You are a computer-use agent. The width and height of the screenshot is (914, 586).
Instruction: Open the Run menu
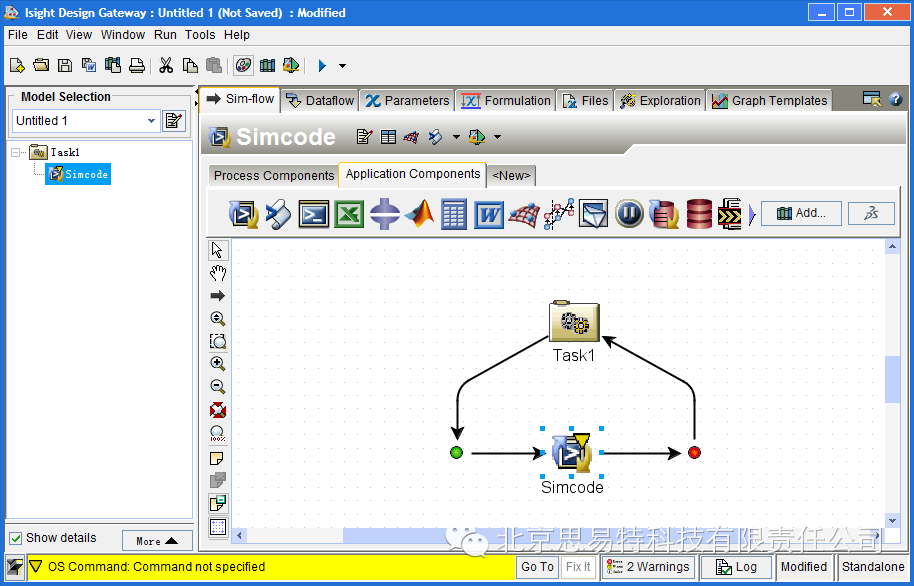[x=165, y=35]
